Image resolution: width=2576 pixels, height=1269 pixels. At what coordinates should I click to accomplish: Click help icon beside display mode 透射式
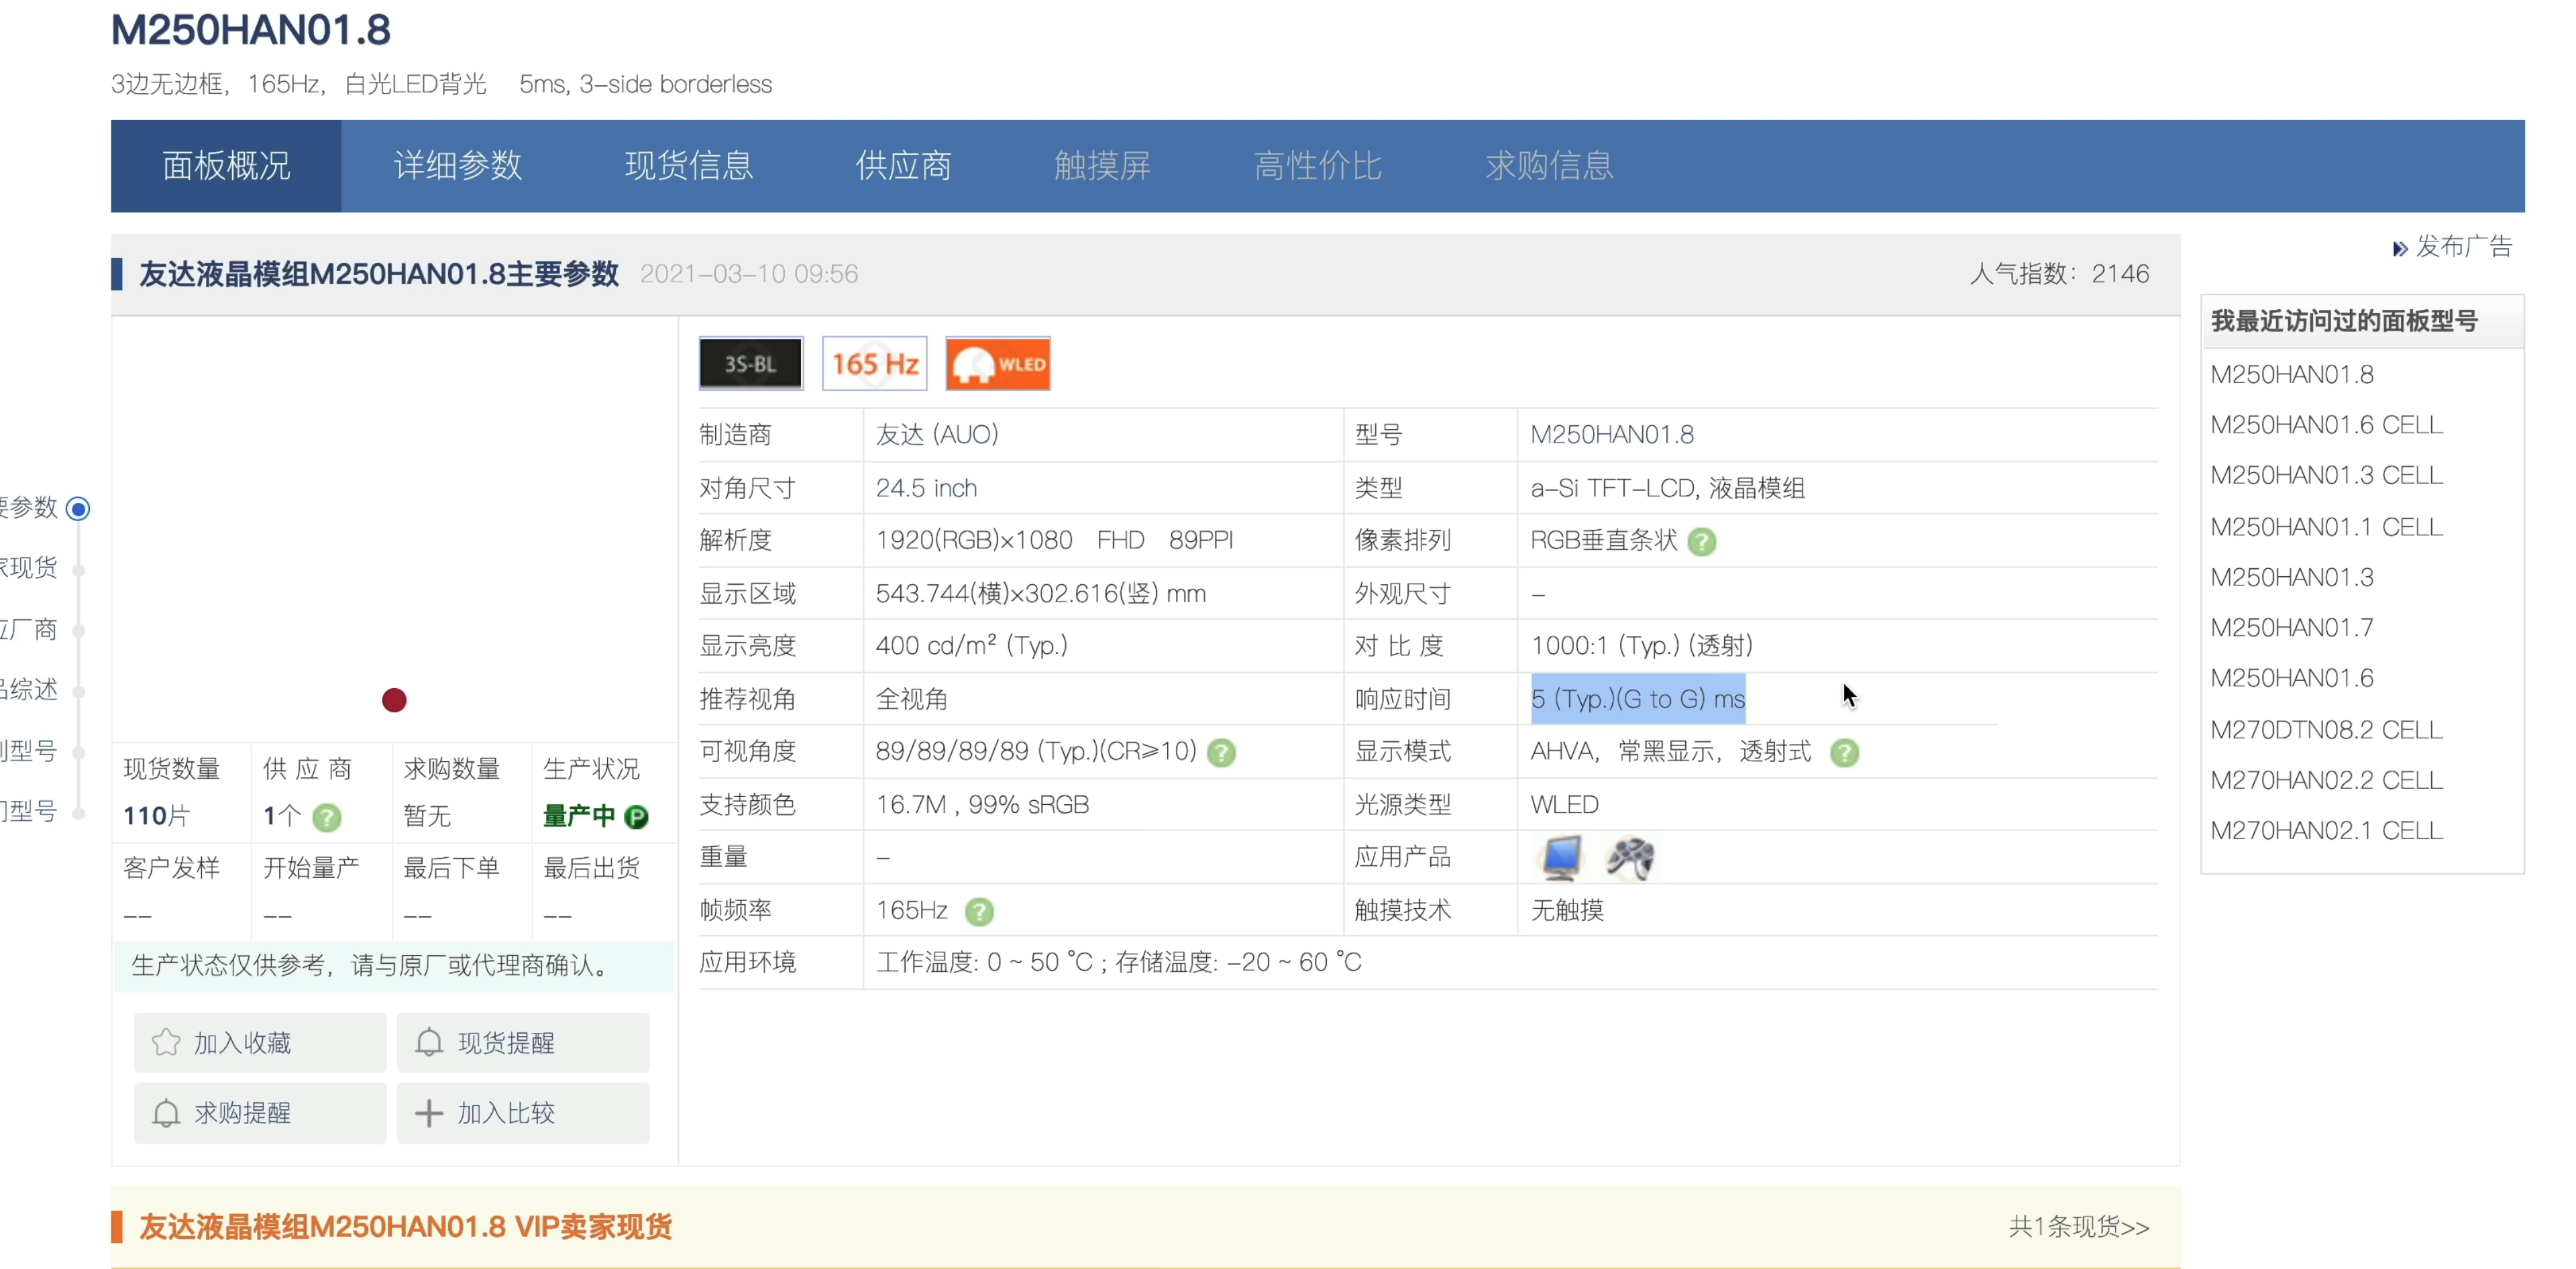tap(1844, 752)
